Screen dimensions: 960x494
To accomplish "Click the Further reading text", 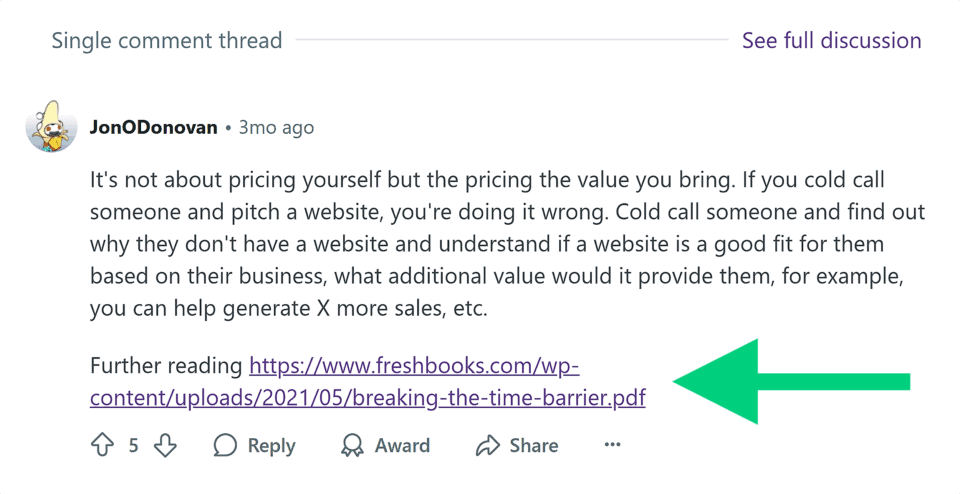I will [x=166, y=365].
